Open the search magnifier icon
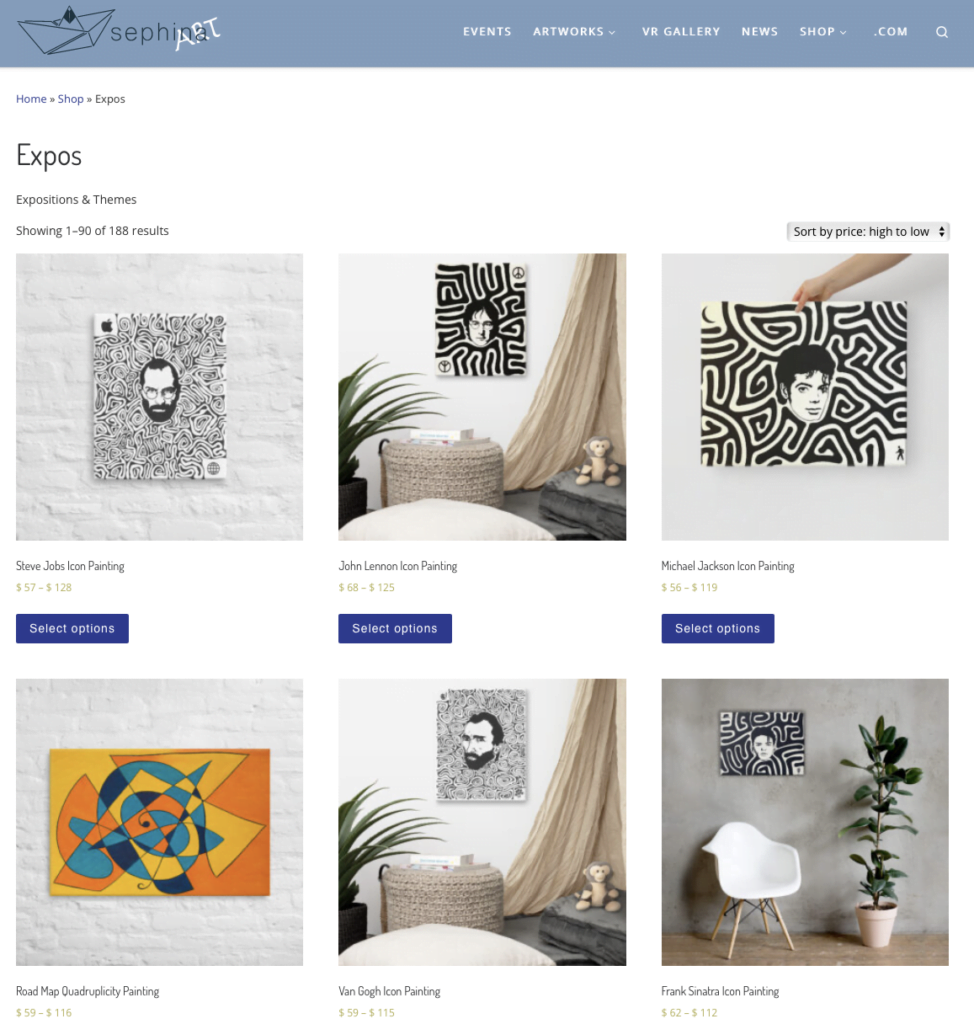Viewport: 974px width, 1024px height. click(941, 32)
